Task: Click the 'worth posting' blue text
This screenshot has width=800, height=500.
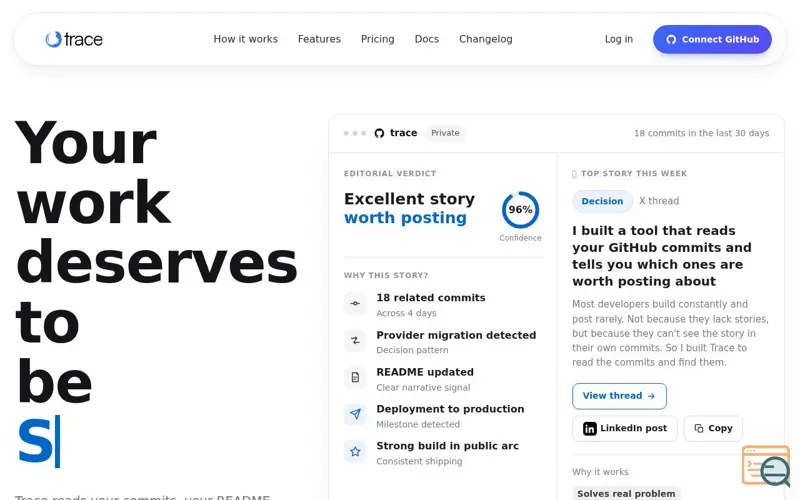Action: click(405, 218)
